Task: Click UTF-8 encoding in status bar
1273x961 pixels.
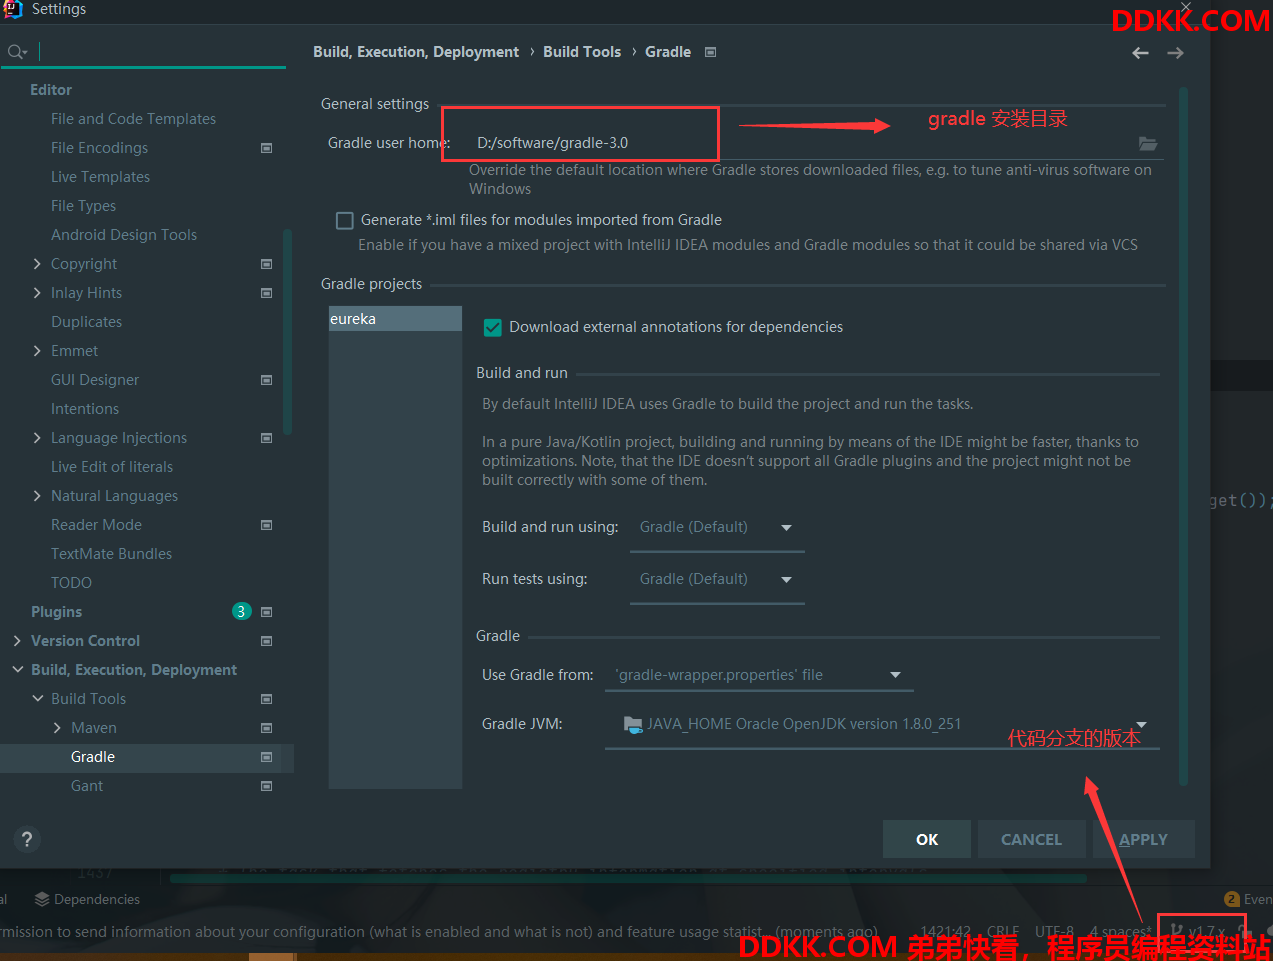Action: [x=1054, y=932]
